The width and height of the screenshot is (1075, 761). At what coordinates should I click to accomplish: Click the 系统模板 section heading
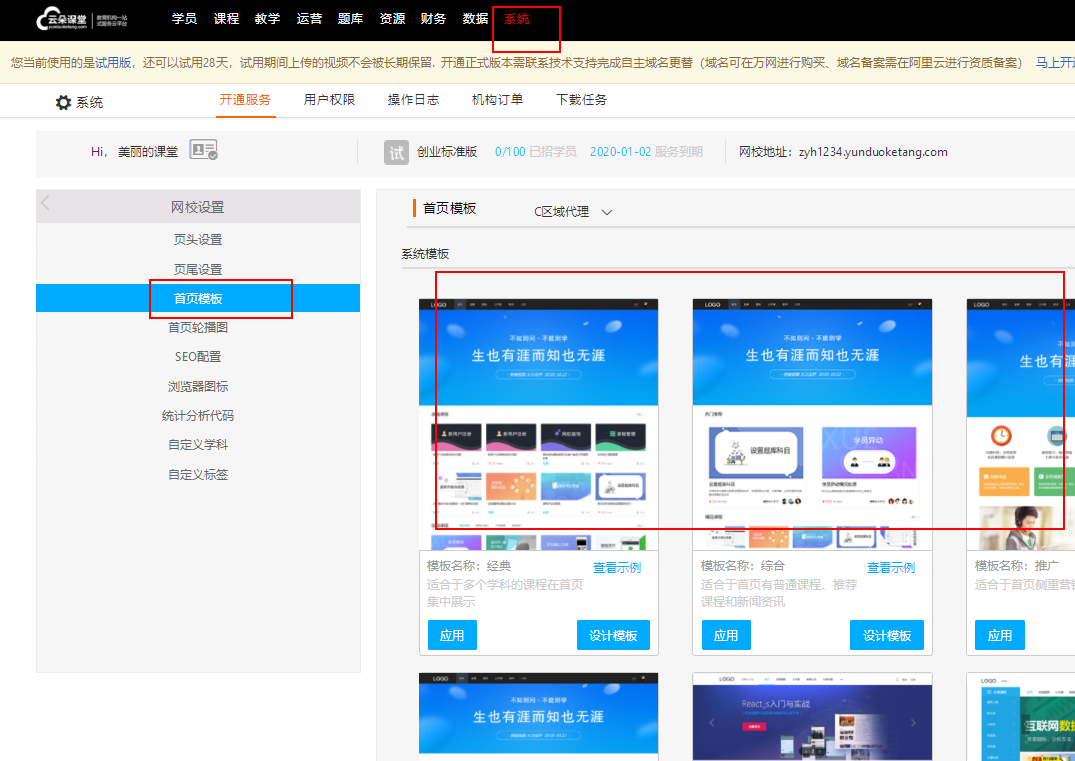[x=425, y=254]
